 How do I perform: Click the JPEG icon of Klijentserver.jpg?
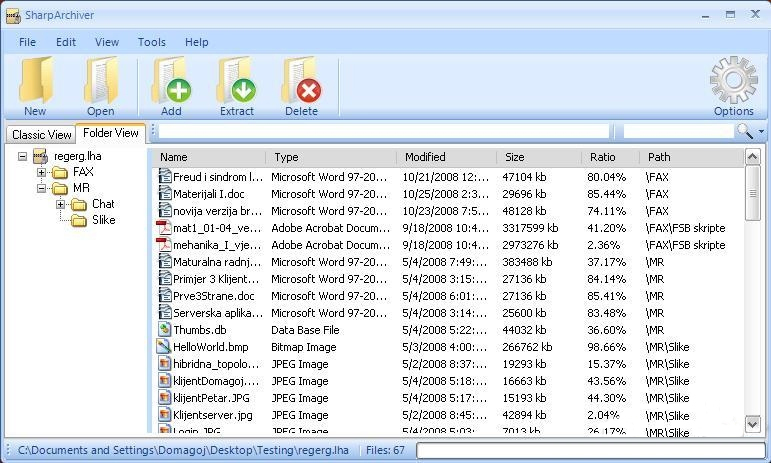[165, 415]
